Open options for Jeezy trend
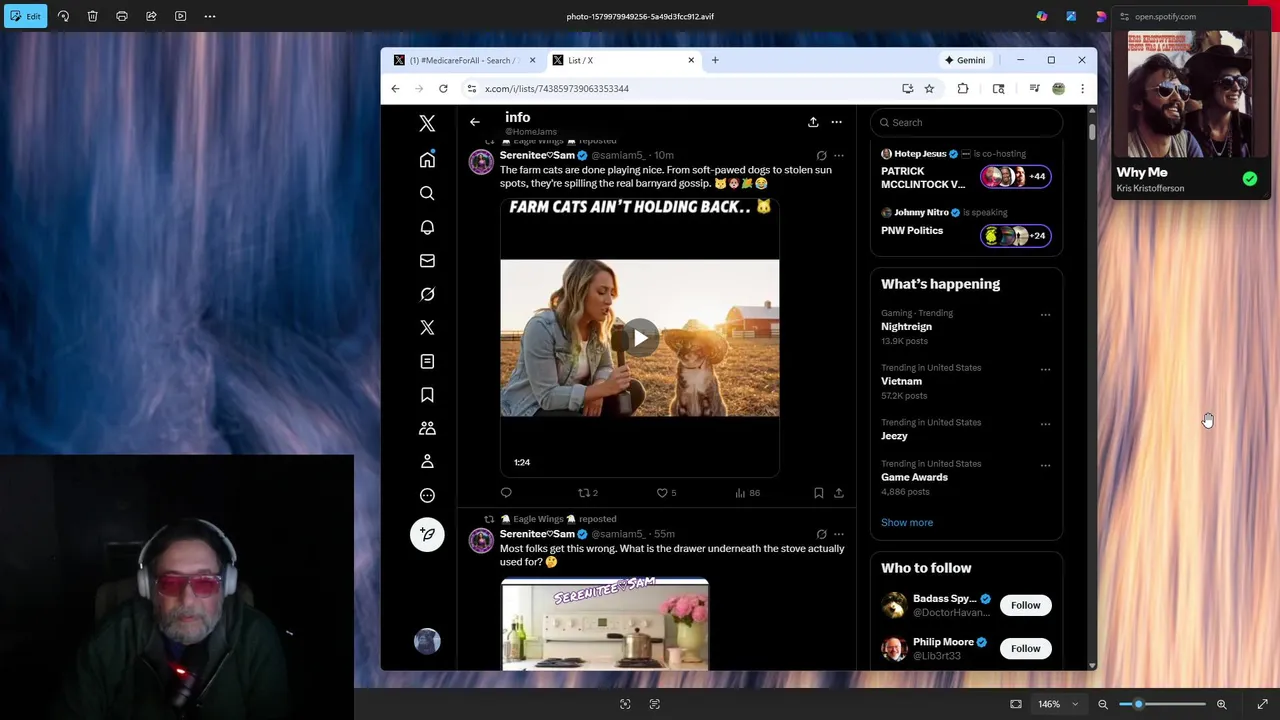The height and width of the screenshot is (720, 1280). [x=1045, y=424]
